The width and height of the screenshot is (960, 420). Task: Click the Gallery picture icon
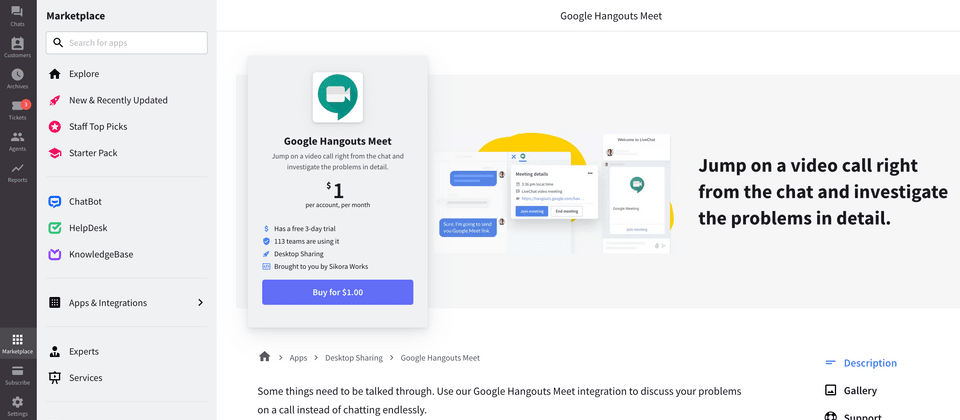pyautogui.click(x=831, y=390)
